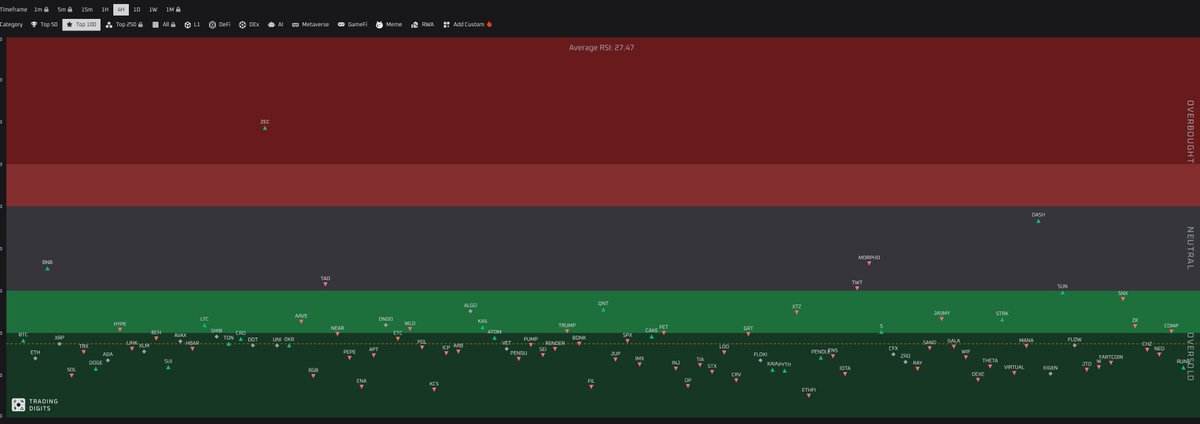
Task: Click the JASMY data point
Action: click(941, 319)
